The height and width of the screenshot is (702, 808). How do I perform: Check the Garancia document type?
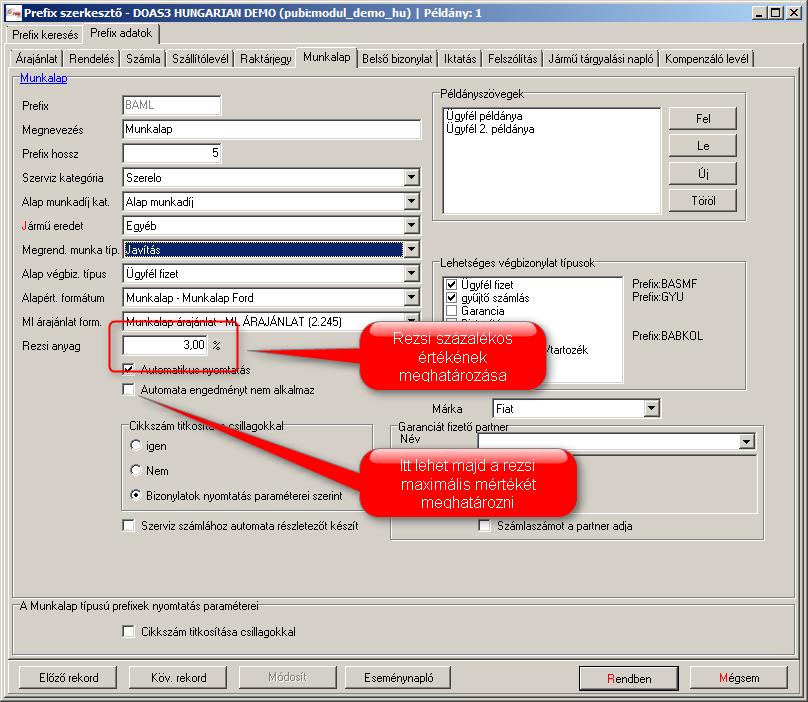(x=451, y=311)
